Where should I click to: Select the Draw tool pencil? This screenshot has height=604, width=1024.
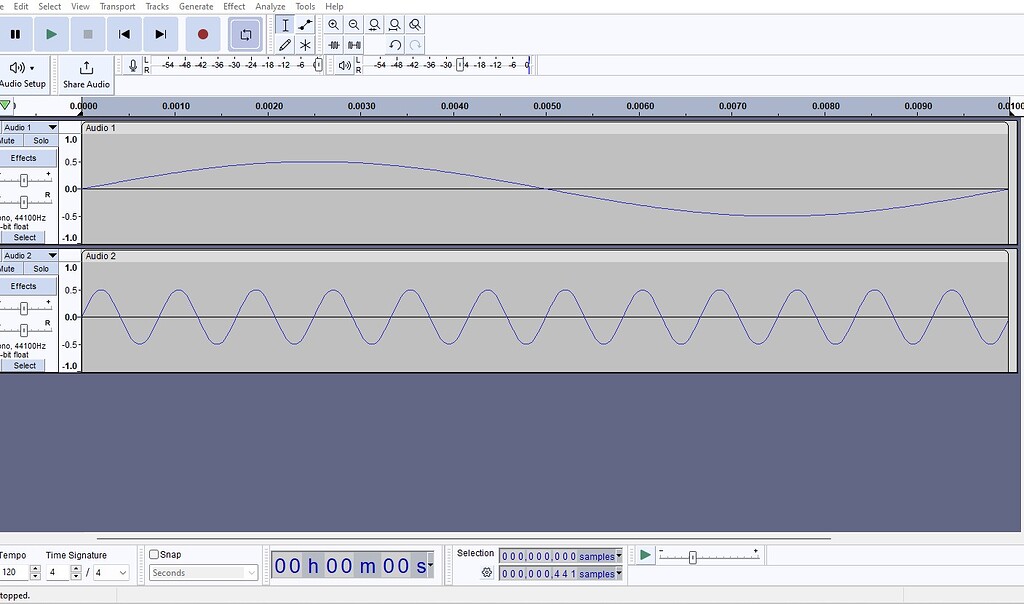[286, 44]
